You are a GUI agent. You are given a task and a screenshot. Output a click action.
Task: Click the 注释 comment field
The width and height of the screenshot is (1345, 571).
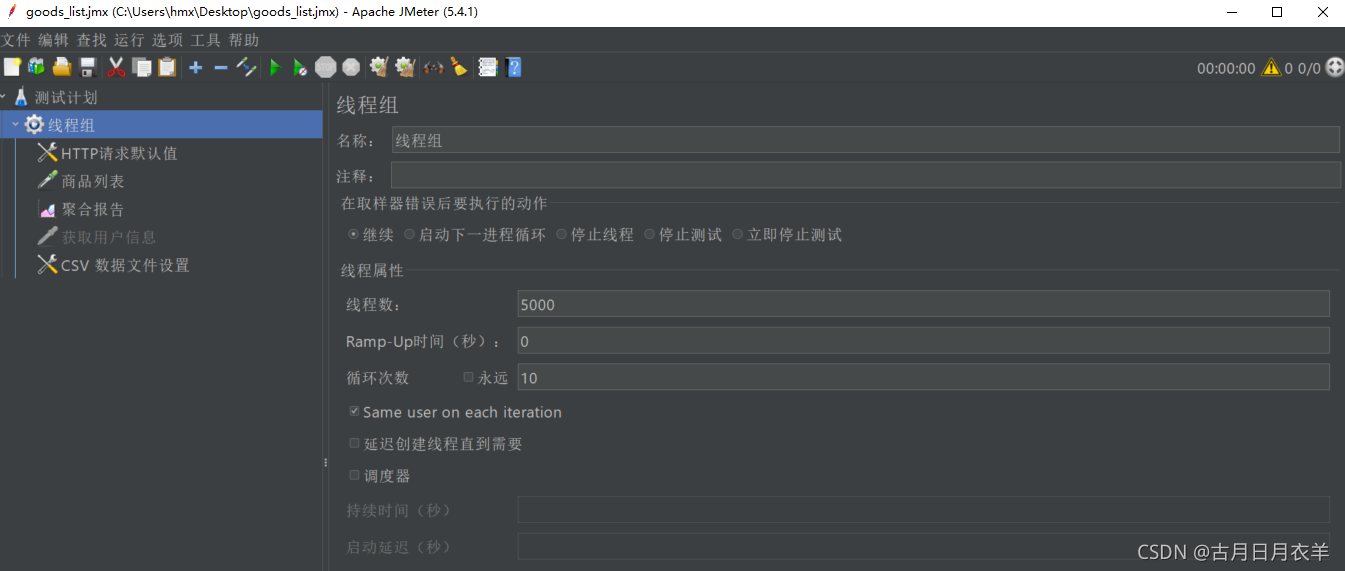tap(865, 175)
